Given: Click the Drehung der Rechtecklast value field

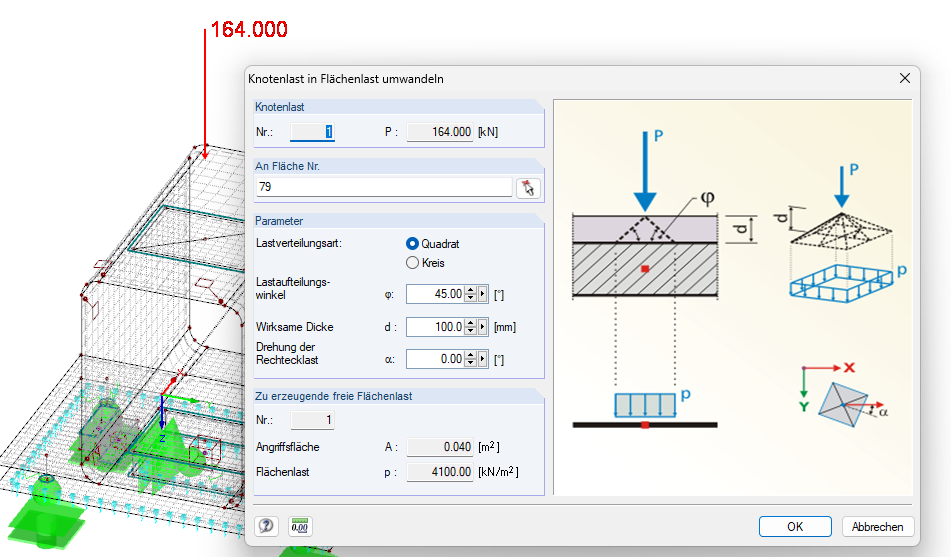Looking at the screenshot, I should point(436,359).
